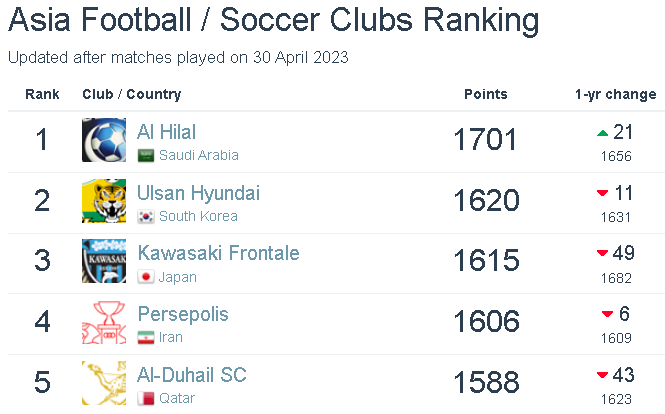Image resolution: width=665 pixels, height=414 pixels.
Task: Open the Al Hilal club link
Action: tap(167, 132)
